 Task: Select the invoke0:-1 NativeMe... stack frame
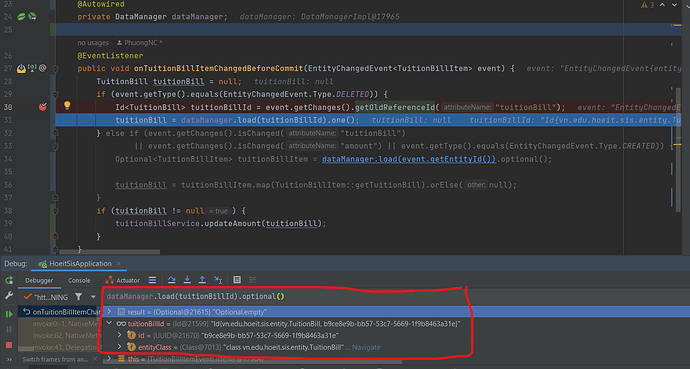pyautogui.click(x=59, y=324)
